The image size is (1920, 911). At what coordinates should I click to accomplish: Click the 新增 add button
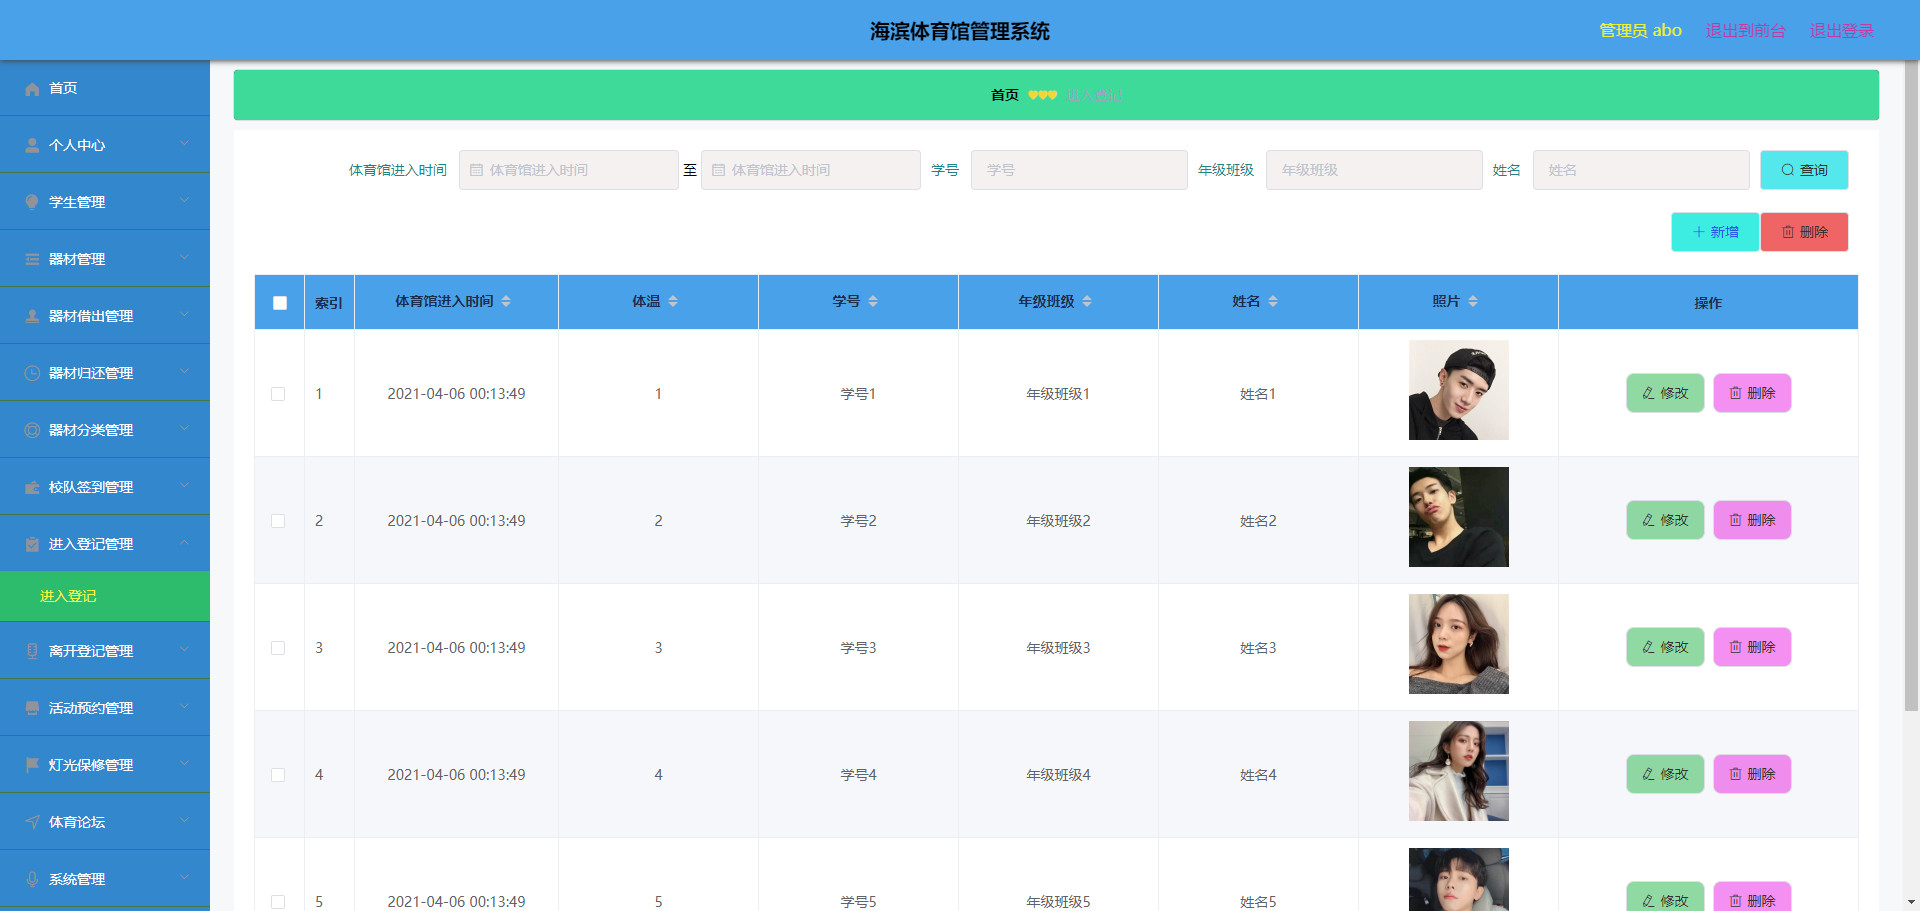[x=1715, y=233]
